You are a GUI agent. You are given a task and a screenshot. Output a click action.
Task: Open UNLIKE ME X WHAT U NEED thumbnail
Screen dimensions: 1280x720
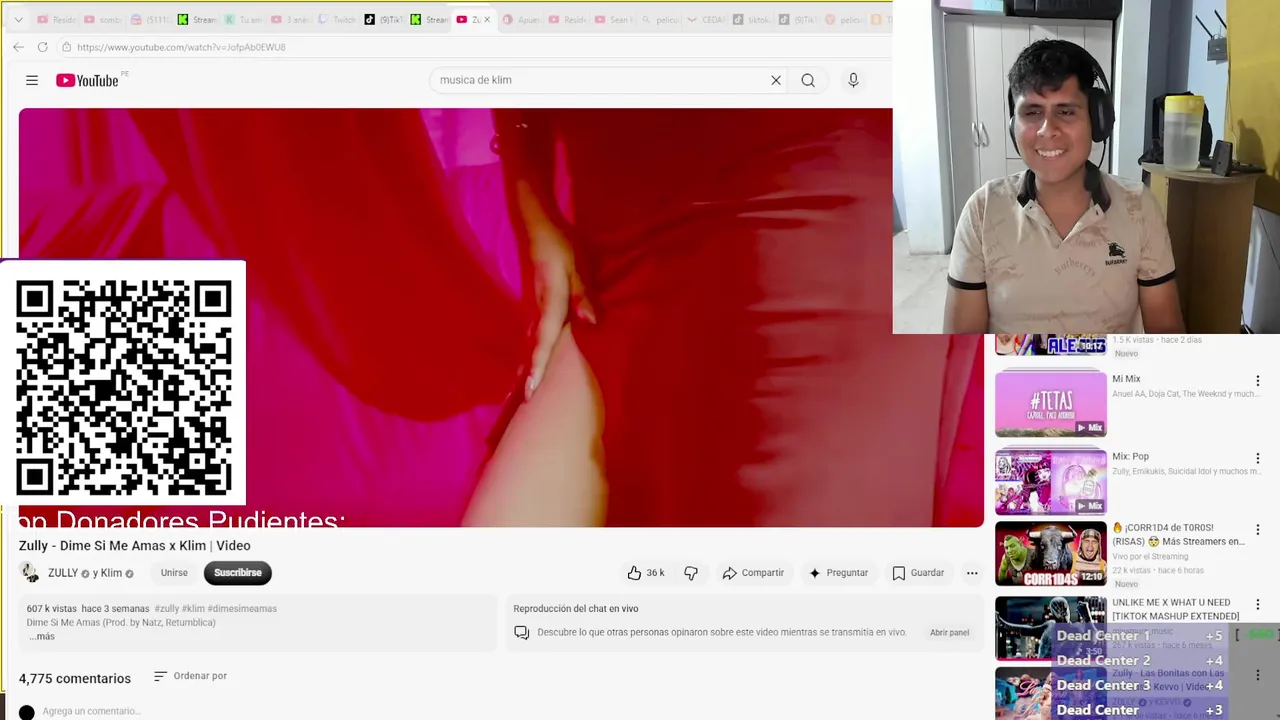[x=1051, y=628]
